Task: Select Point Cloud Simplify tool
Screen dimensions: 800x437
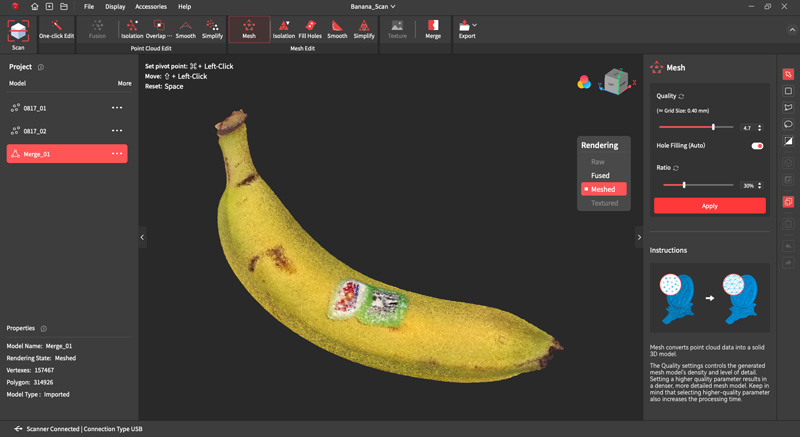Action: point(212,30)
